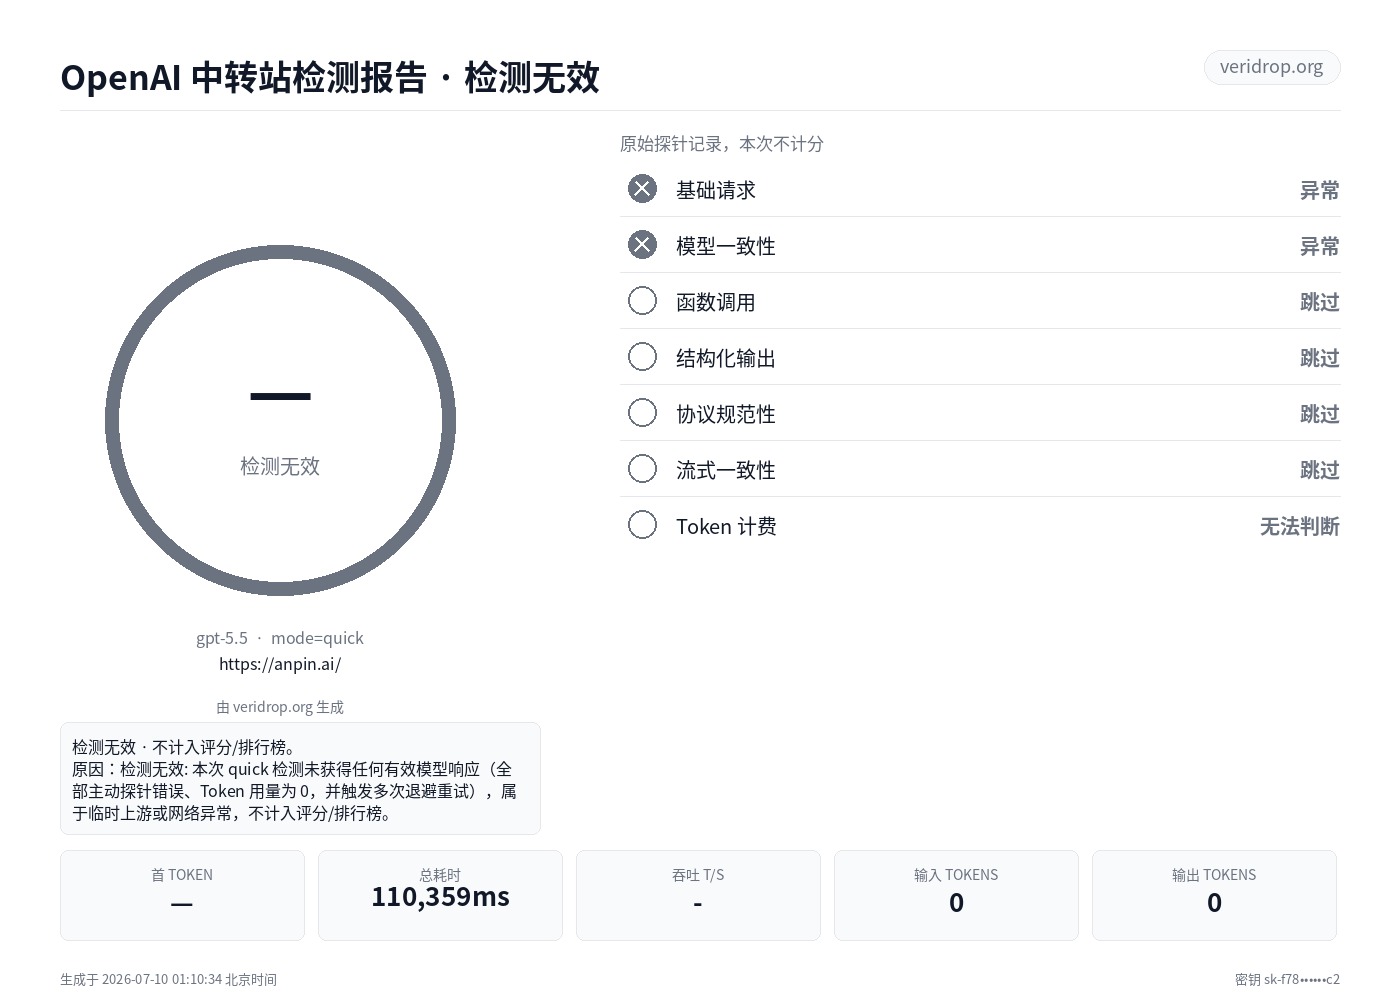Screen dimensions: 1400x1000
Task: Select the 首 TOKEN stat card
Action: pyautogui.click(x=182, y=895)
